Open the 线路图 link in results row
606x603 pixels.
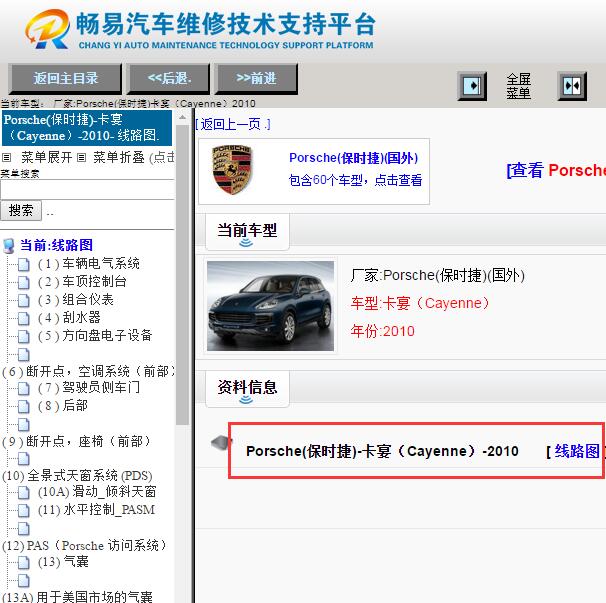(577, 451)
